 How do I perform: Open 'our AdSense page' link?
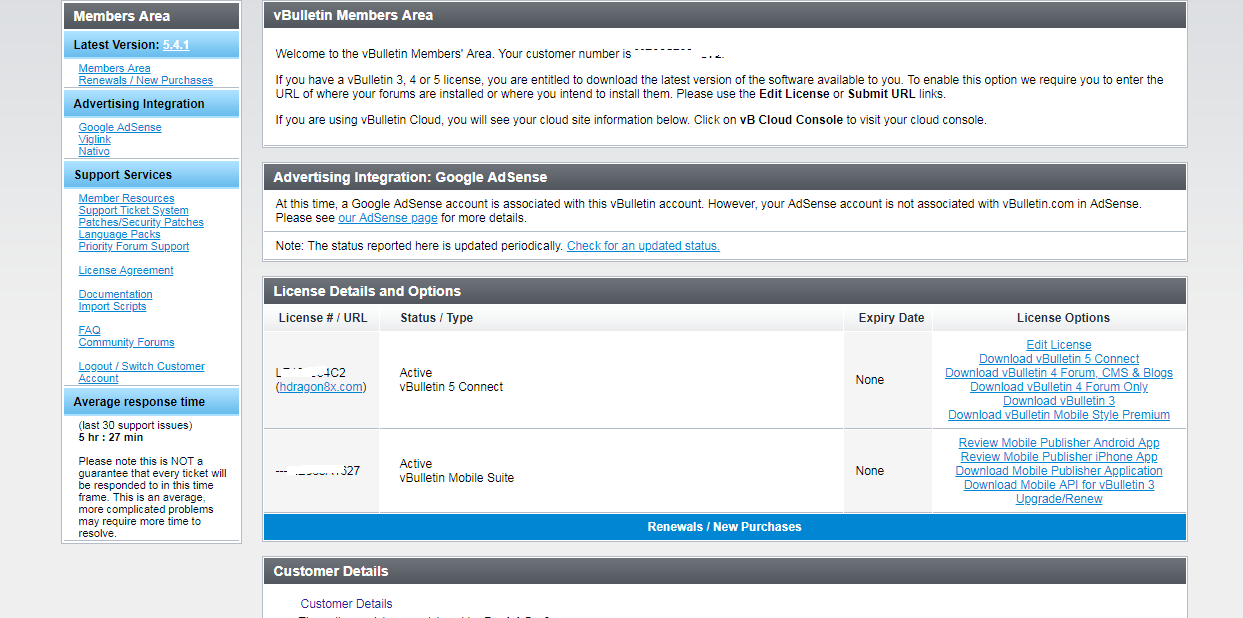387,218
